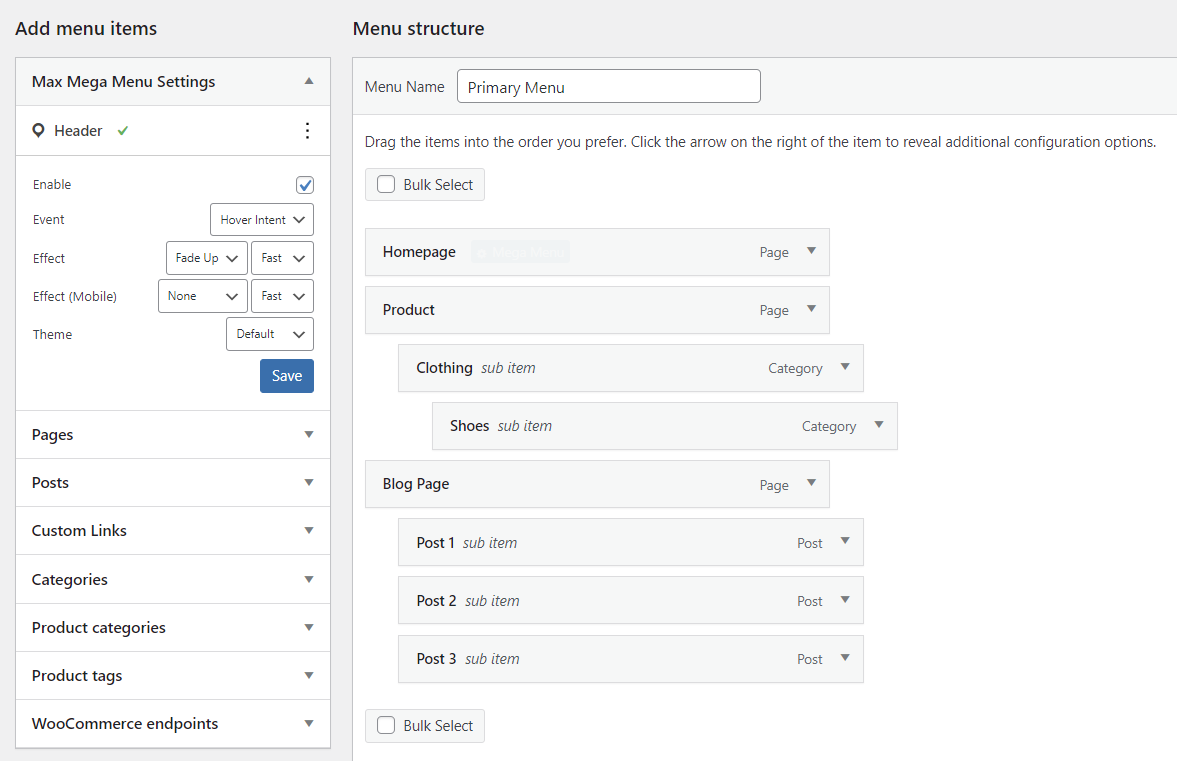
Task: Check the bottom Bulk Select checkbox
Action: 385,725
